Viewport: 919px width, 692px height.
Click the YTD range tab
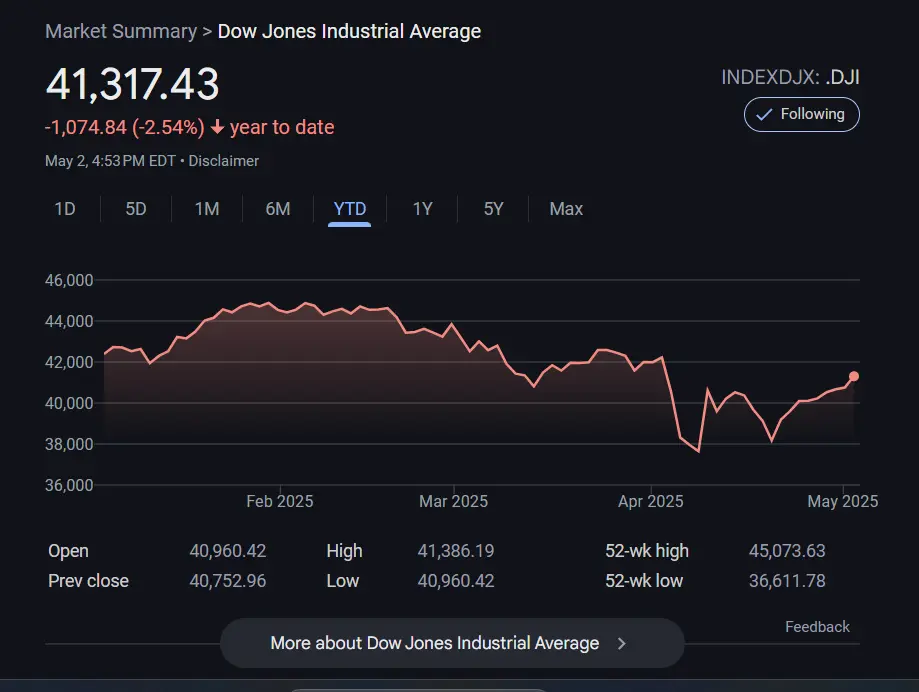coord(350,209)
